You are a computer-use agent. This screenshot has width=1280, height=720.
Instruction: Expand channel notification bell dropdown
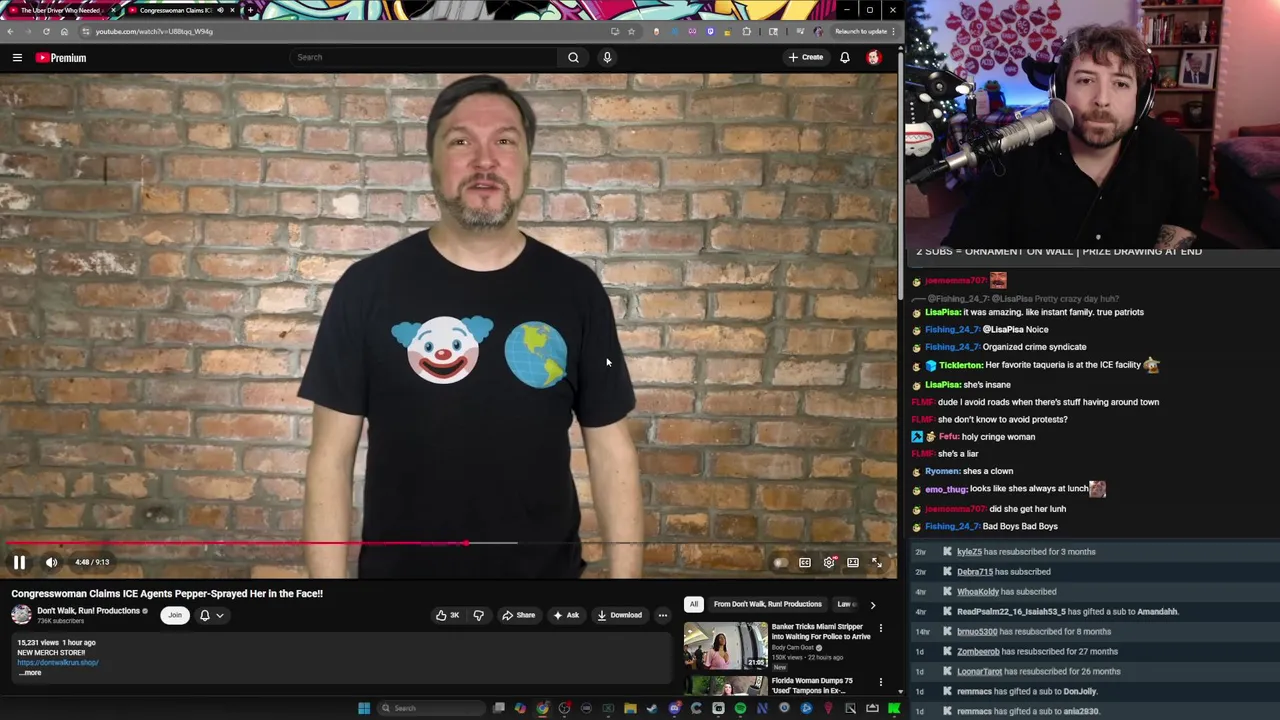(211, 615)
